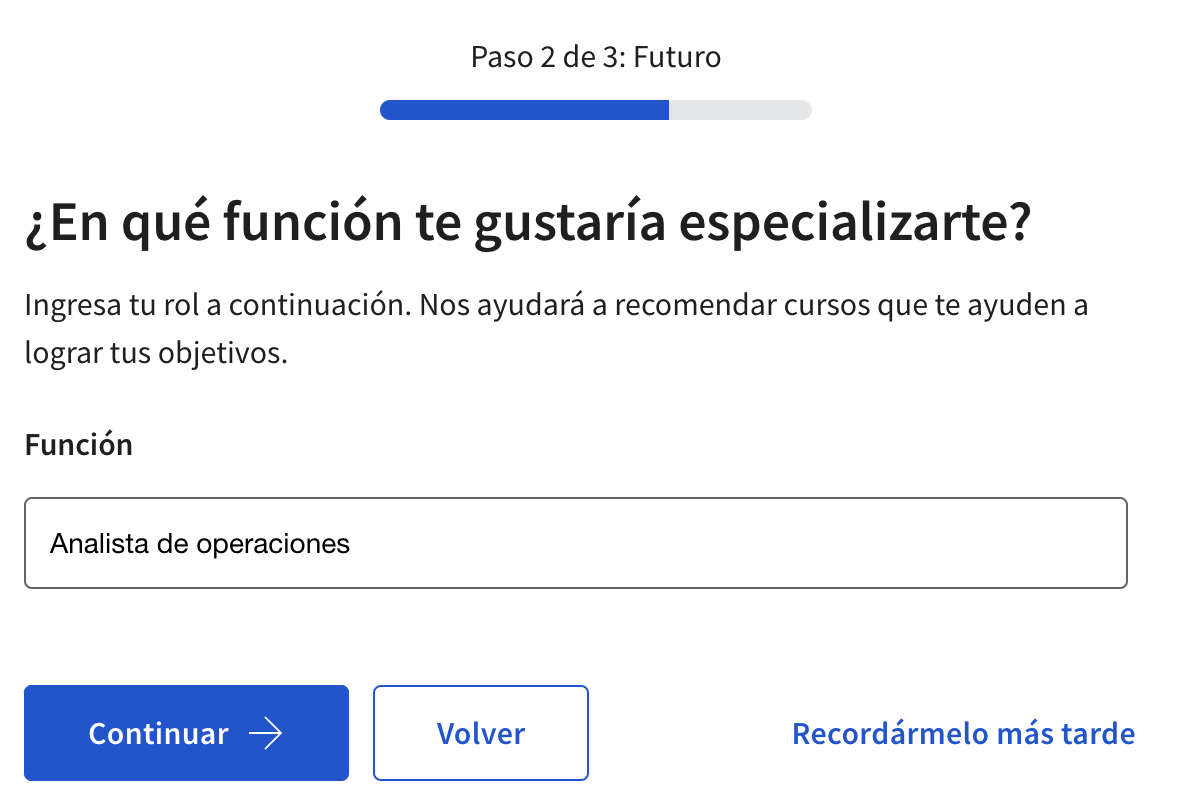The height and width of the screenshot is (810, 1190).
Task: Click the 'Analista de operaciones' text in field
Action: click(x=200, y=544)
